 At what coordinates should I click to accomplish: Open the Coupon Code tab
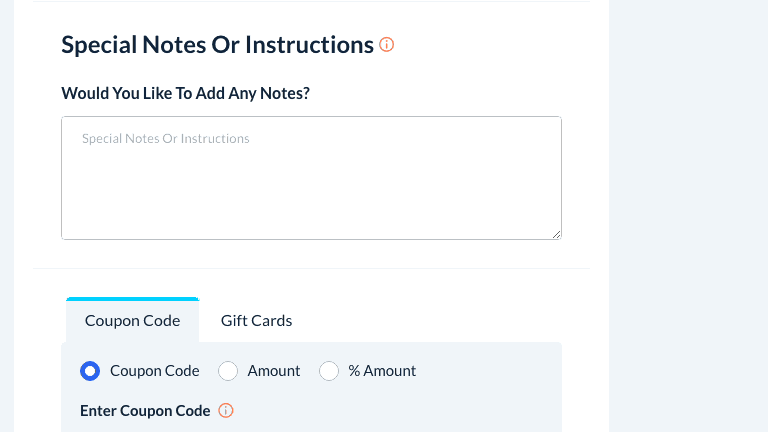pos(132,321)
